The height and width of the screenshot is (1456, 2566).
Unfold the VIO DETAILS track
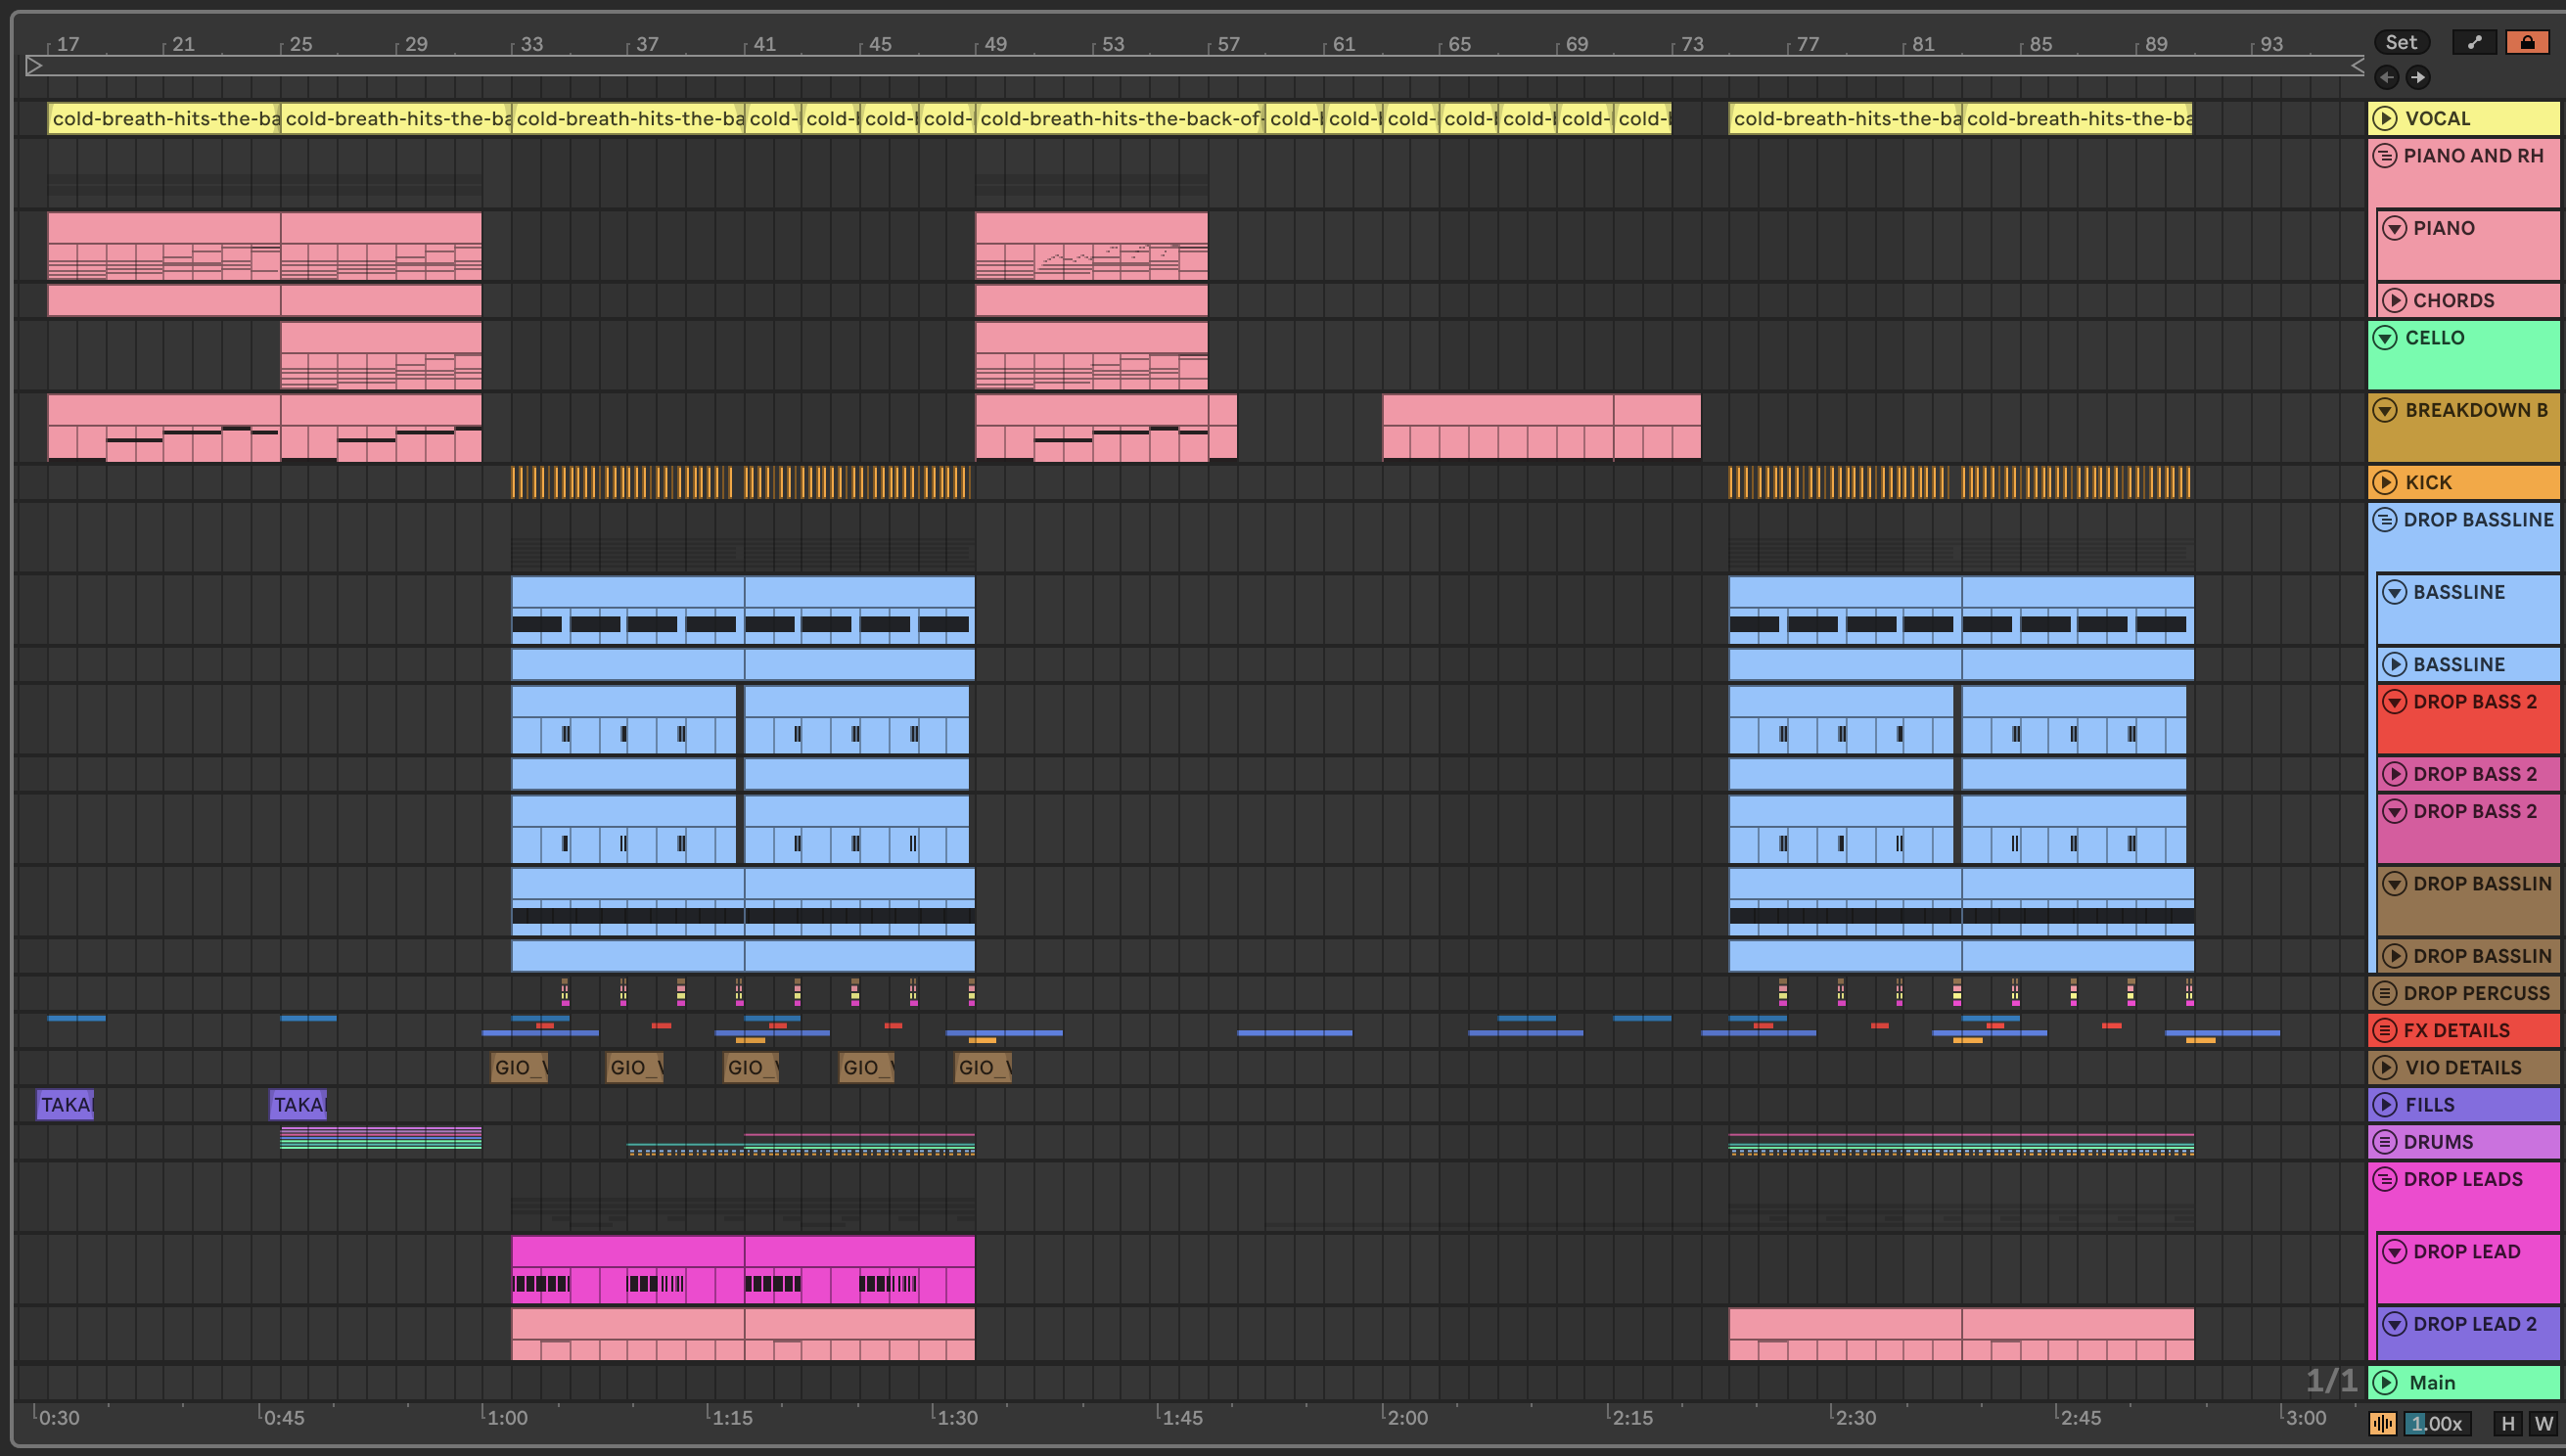[2385, 1067]
